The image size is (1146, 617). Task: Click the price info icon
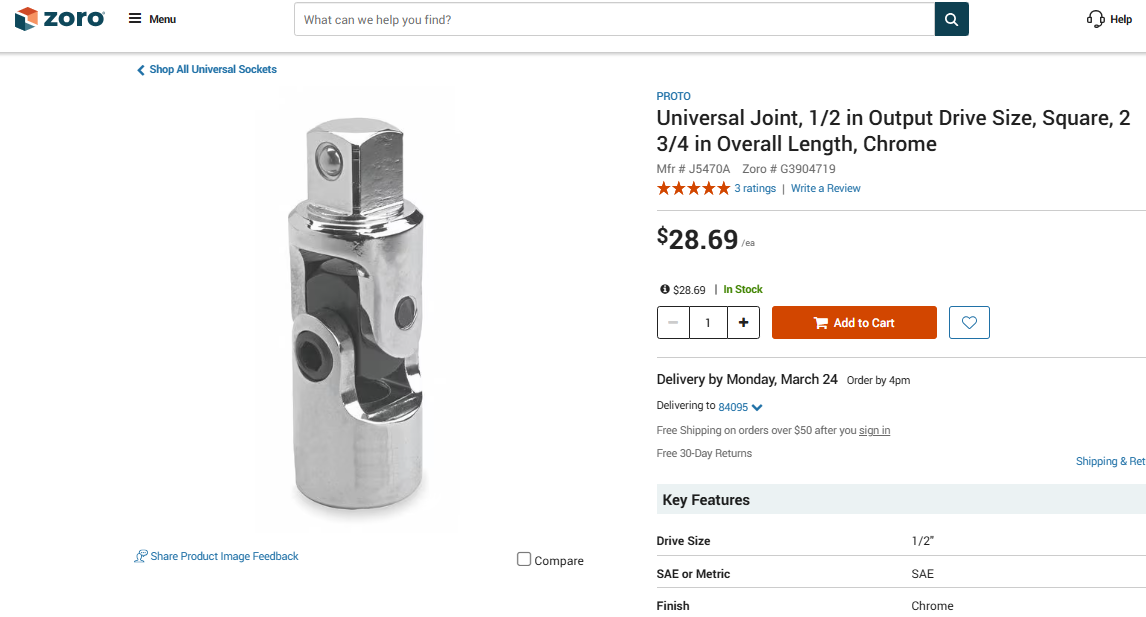point(665,289)
